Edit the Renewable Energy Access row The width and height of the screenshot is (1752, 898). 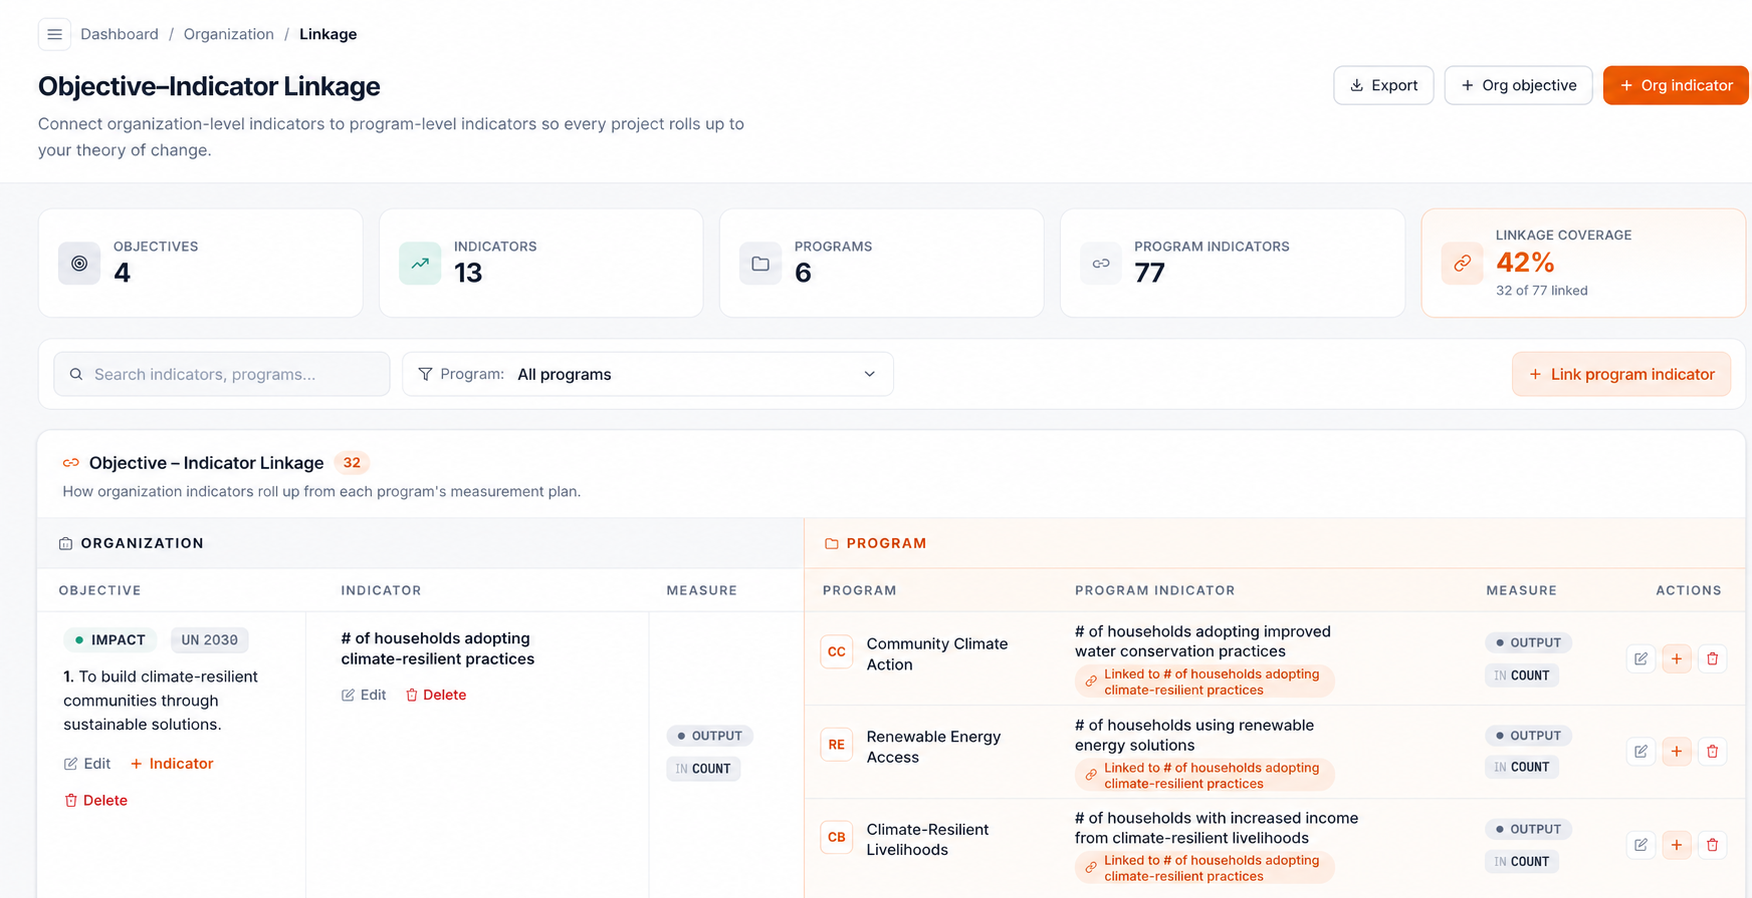[1641, 752]
